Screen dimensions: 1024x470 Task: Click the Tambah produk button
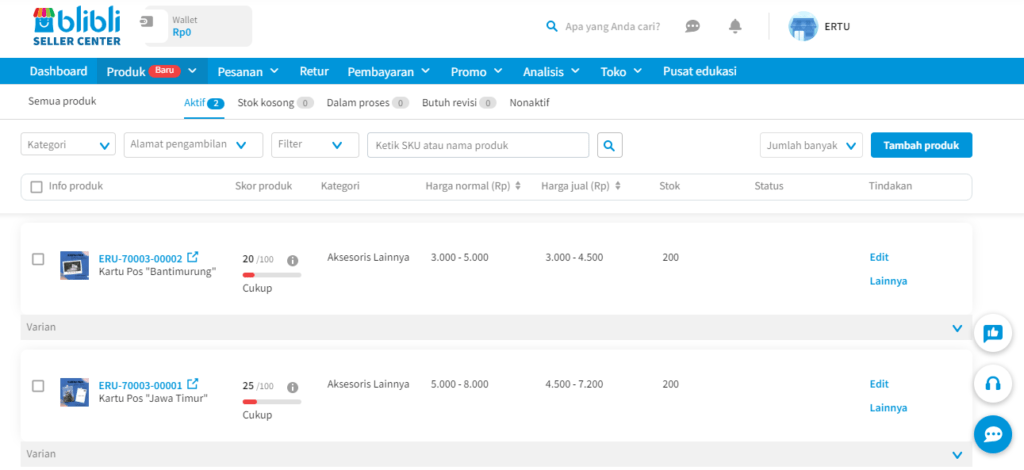(921, 145)
